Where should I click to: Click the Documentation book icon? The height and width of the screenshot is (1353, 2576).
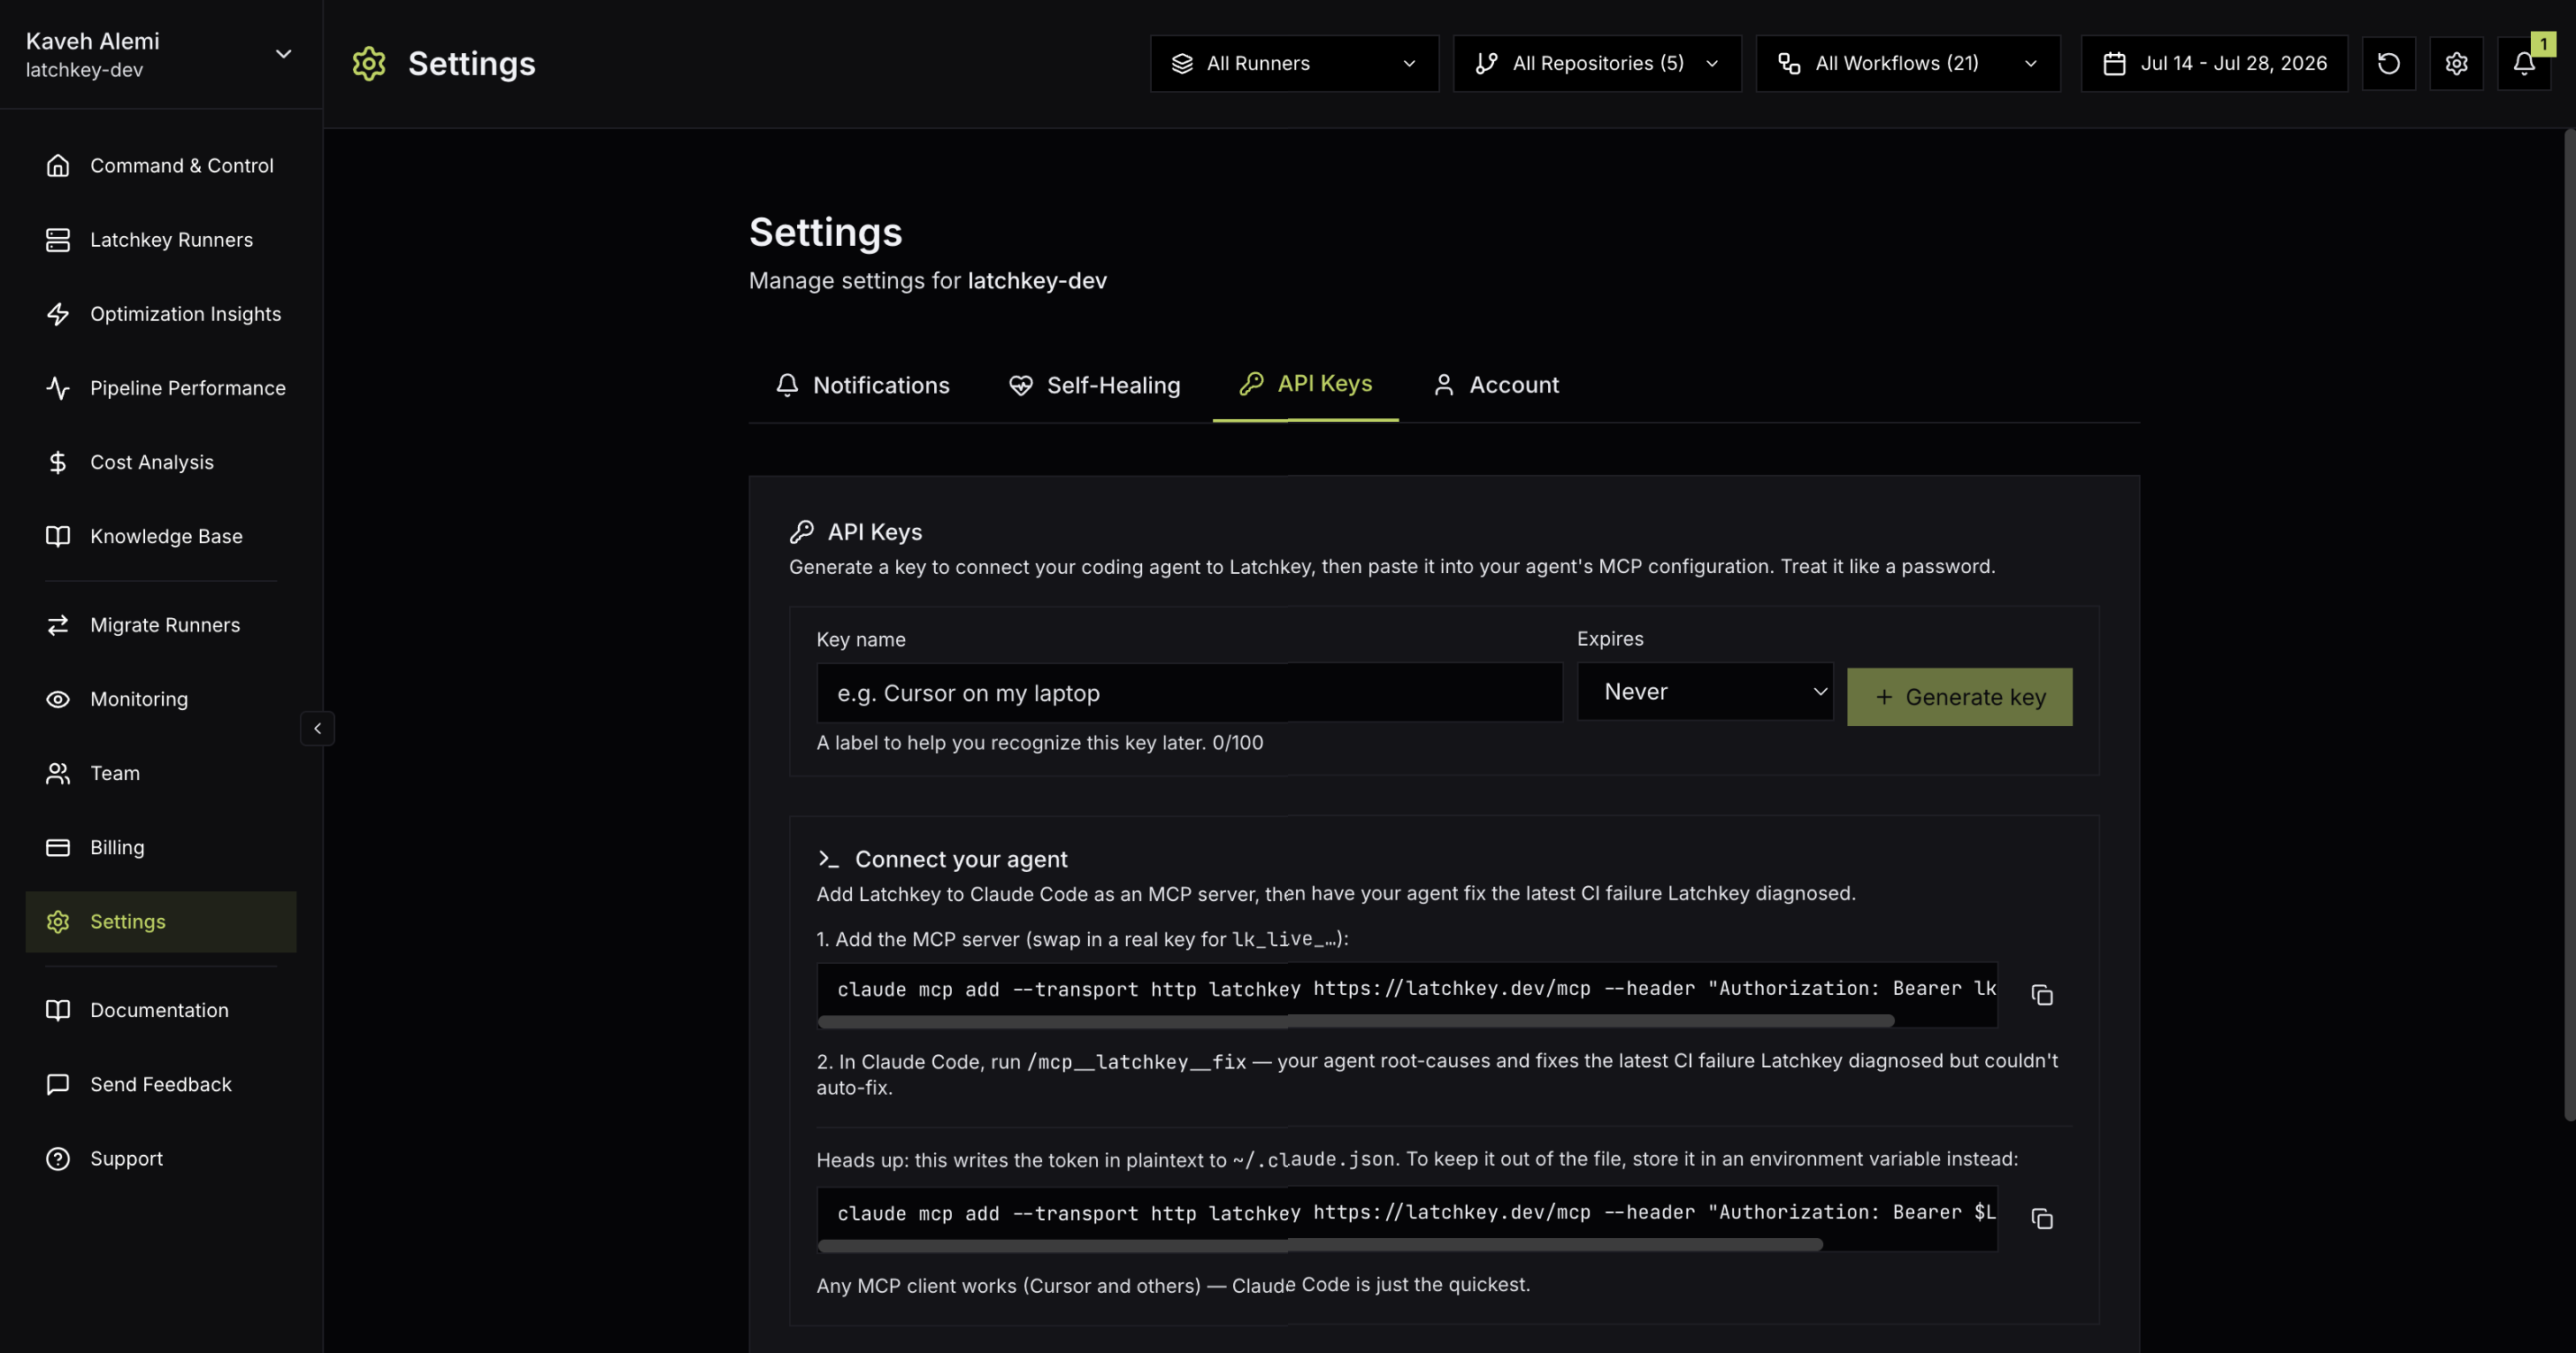58,1009
